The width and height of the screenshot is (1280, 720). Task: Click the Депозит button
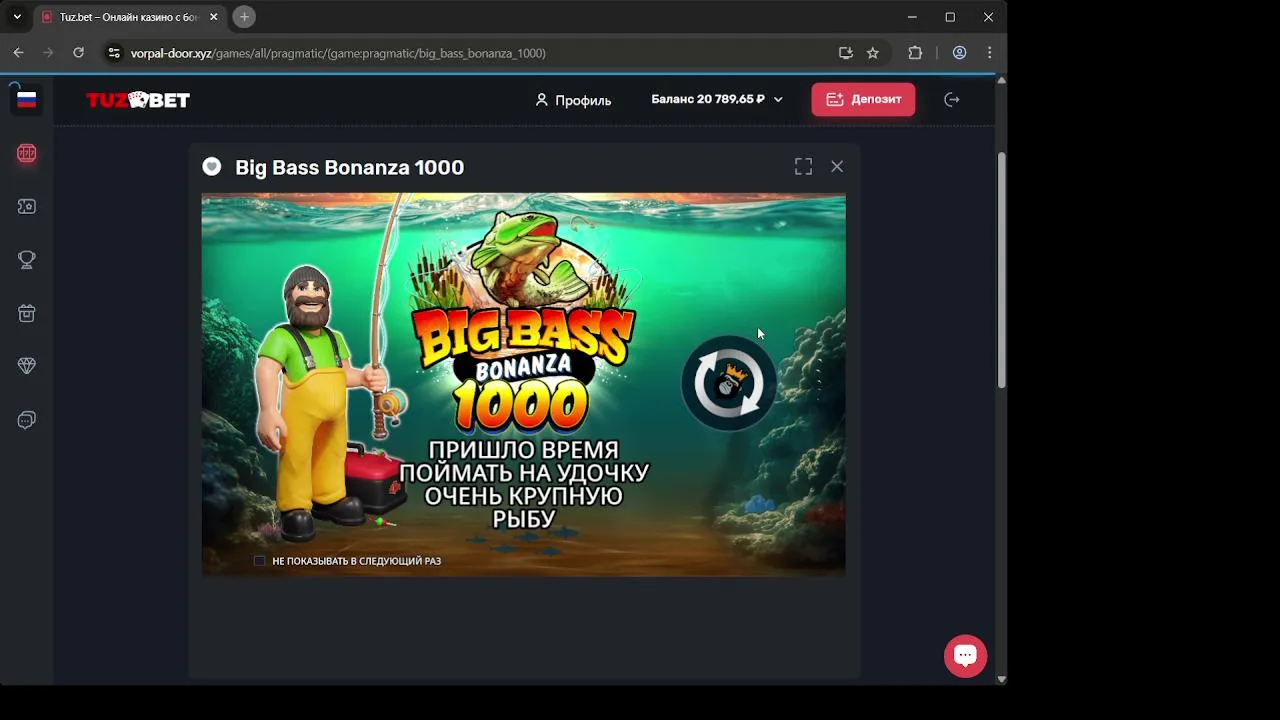(863, 99)
